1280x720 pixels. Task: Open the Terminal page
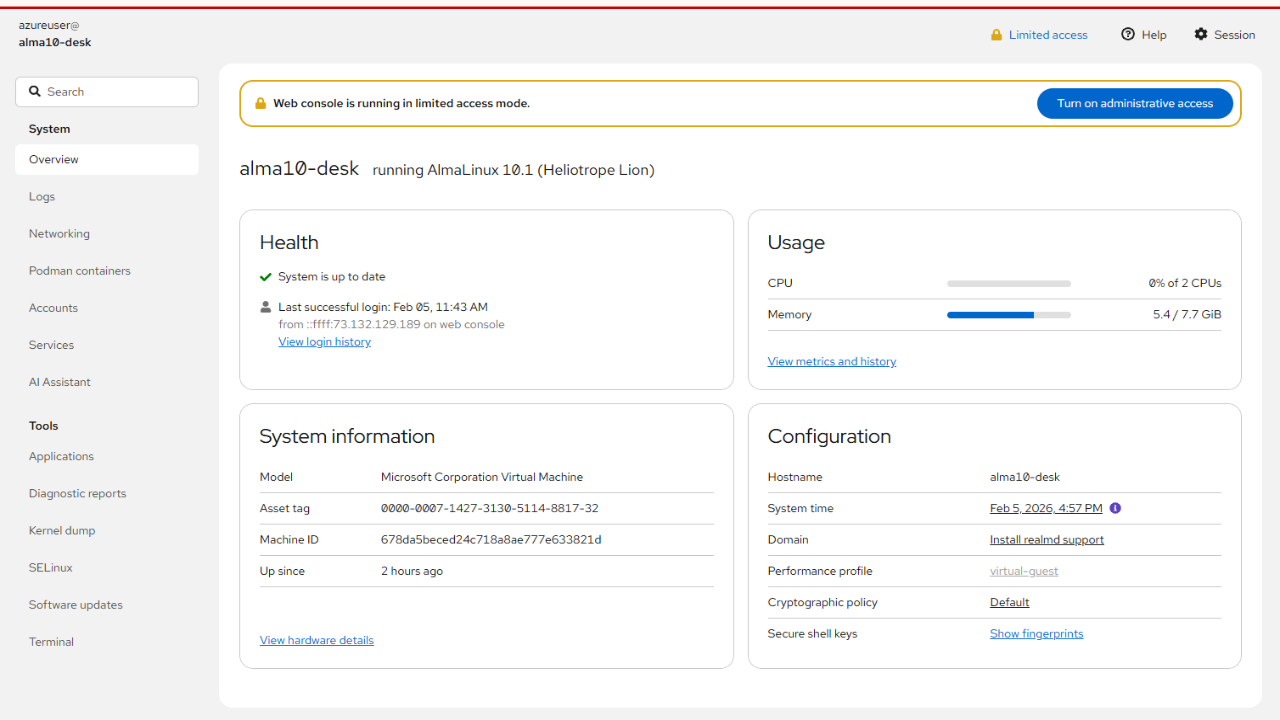pos(107,642)
